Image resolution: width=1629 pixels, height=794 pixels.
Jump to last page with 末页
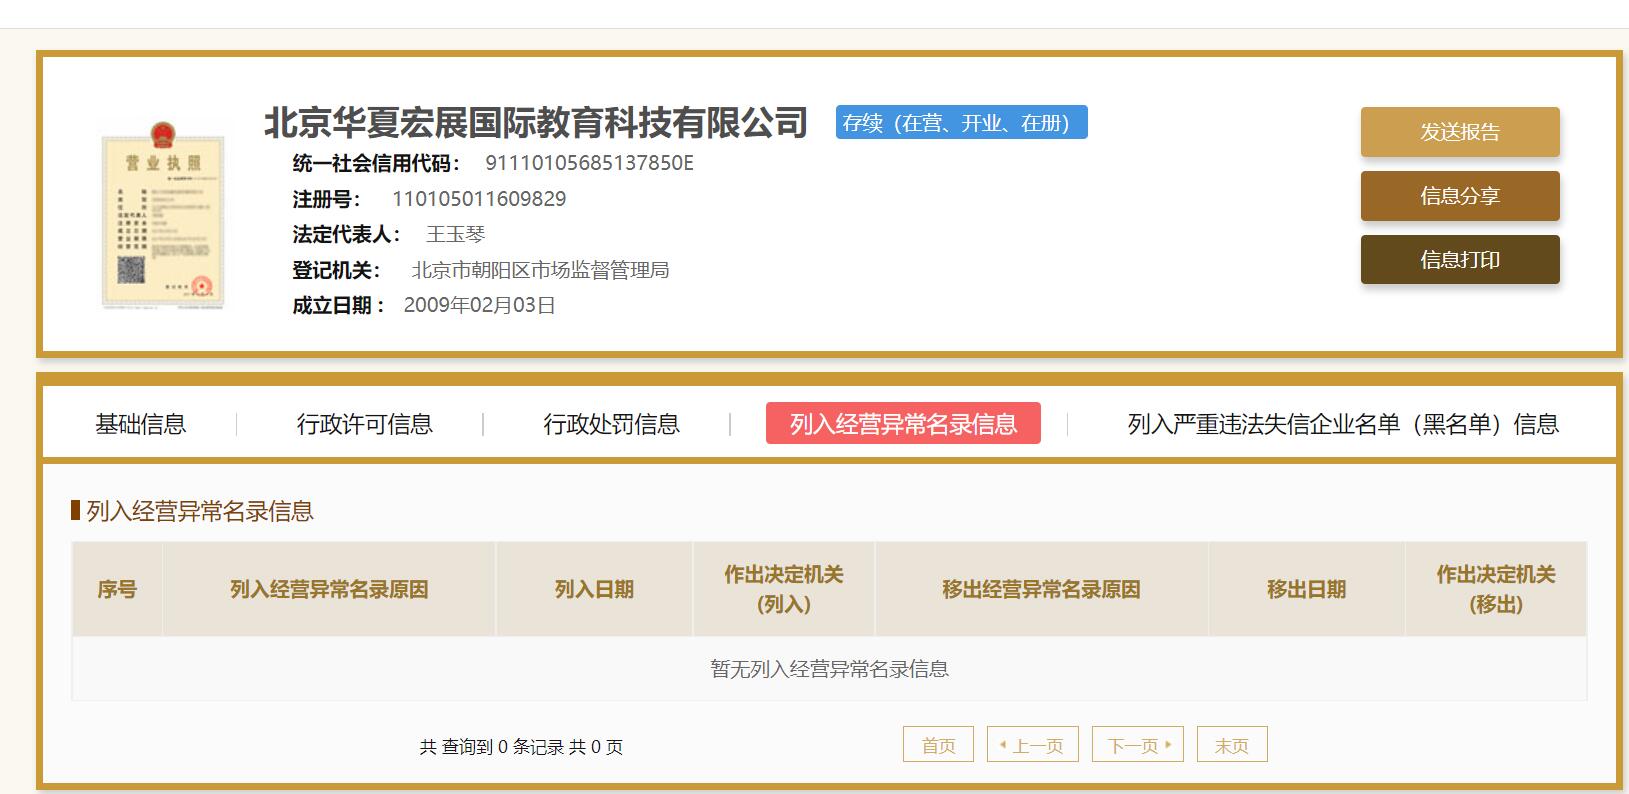click(x=1232, y=745)
